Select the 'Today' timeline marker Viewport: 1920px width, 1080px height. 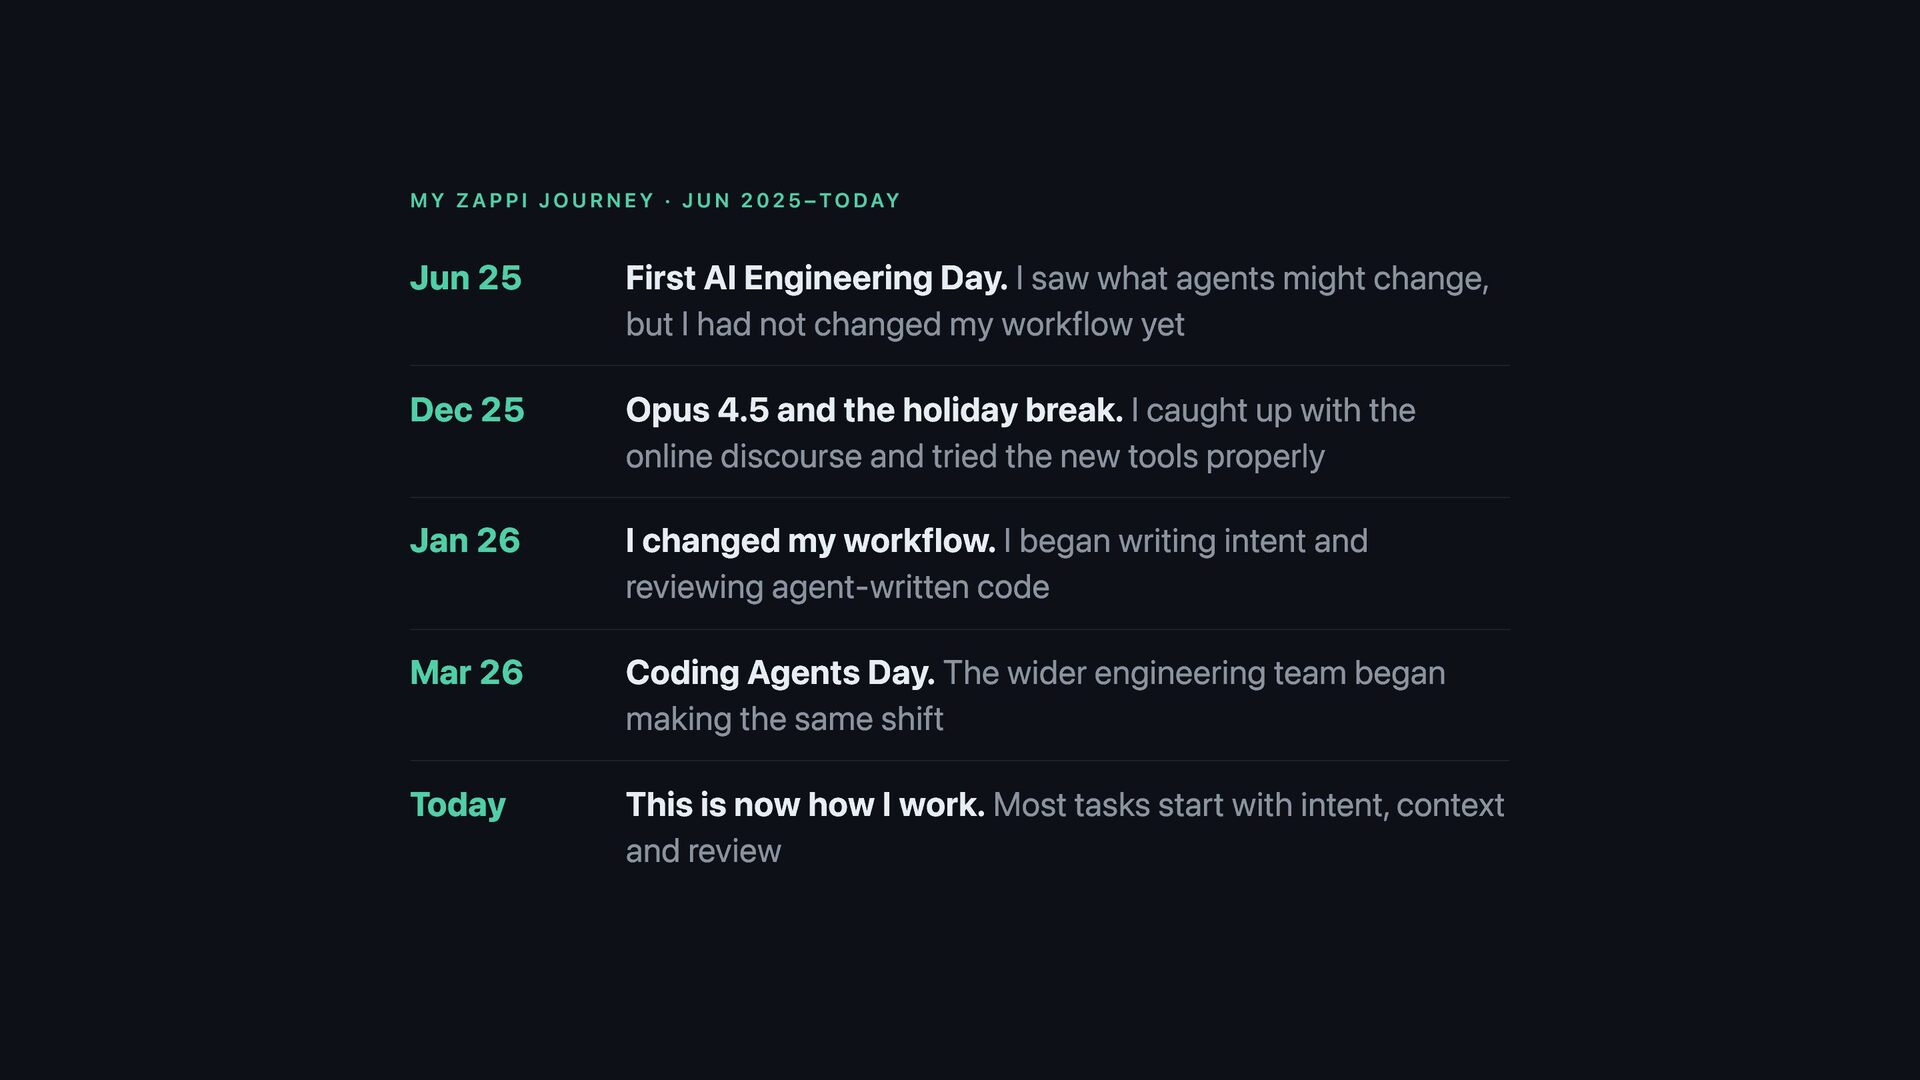click(458, 805)
